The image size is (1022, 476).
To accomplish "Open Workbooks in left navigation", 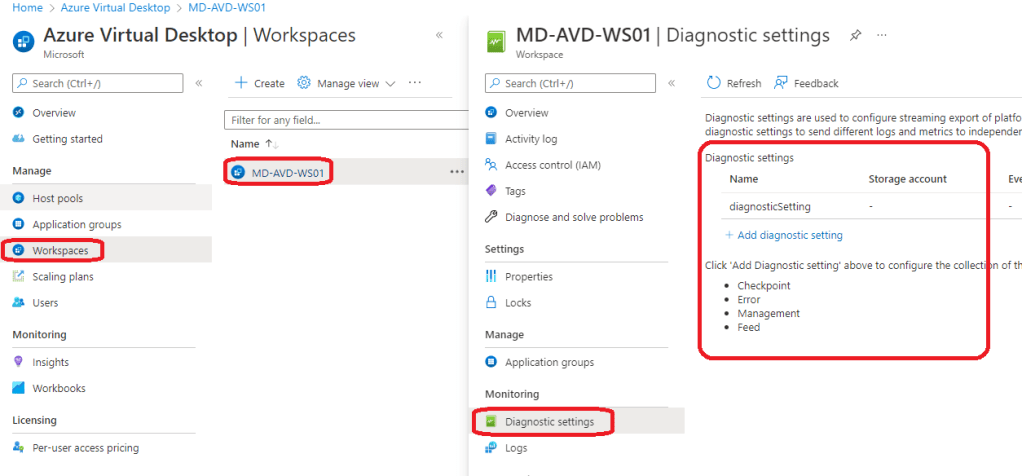I will (59, 388).
